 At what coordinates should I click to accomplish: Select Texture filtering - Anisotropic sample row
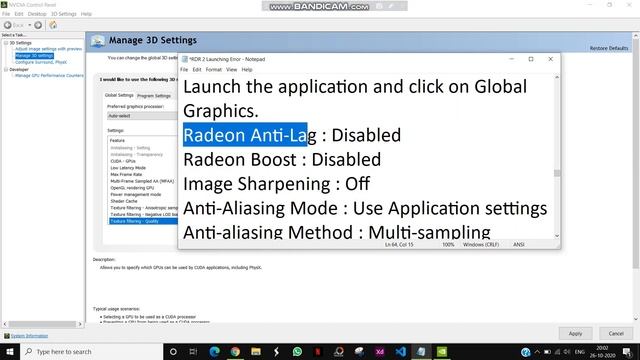[x=144, y=208]
